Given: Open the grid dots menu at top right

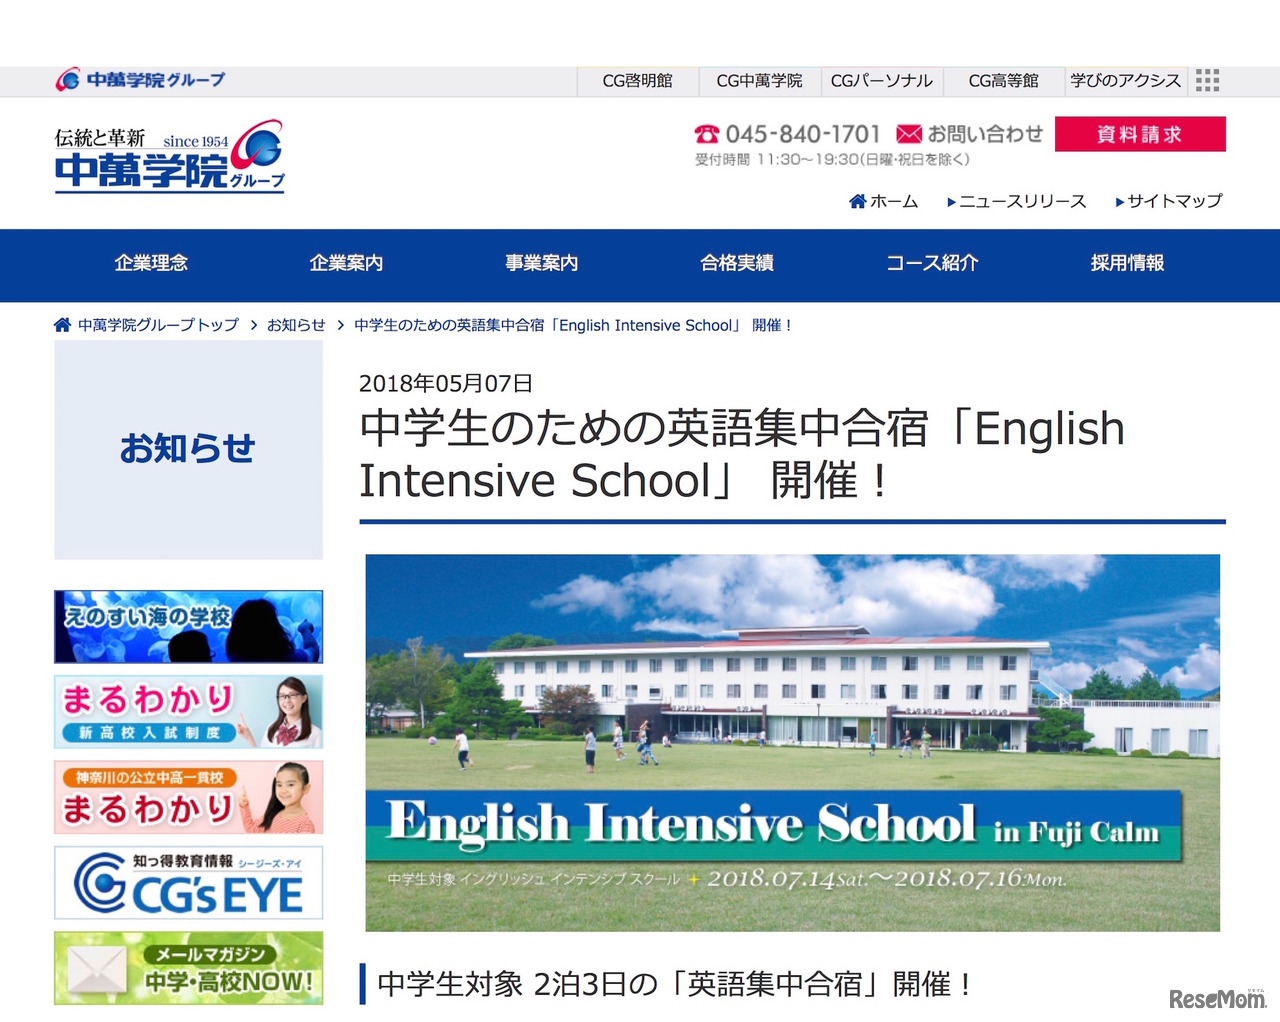Looking at the screenshot, I should (1207, 80).
